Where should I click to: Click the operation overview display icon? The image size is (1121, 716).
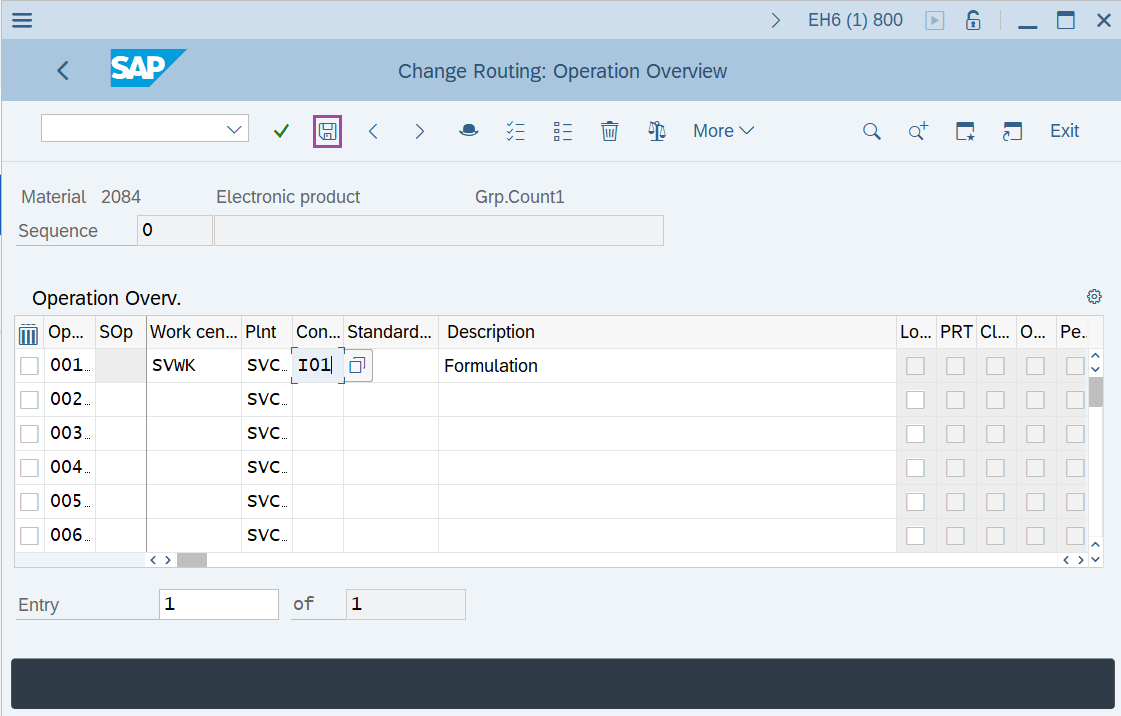468,130
